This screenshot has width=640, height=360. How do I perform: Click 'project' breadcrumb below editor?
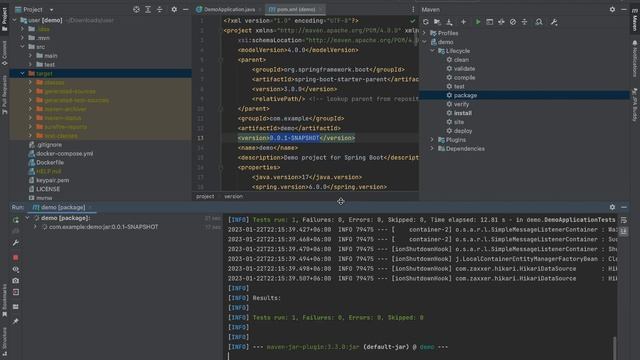(x=205, y=196)
